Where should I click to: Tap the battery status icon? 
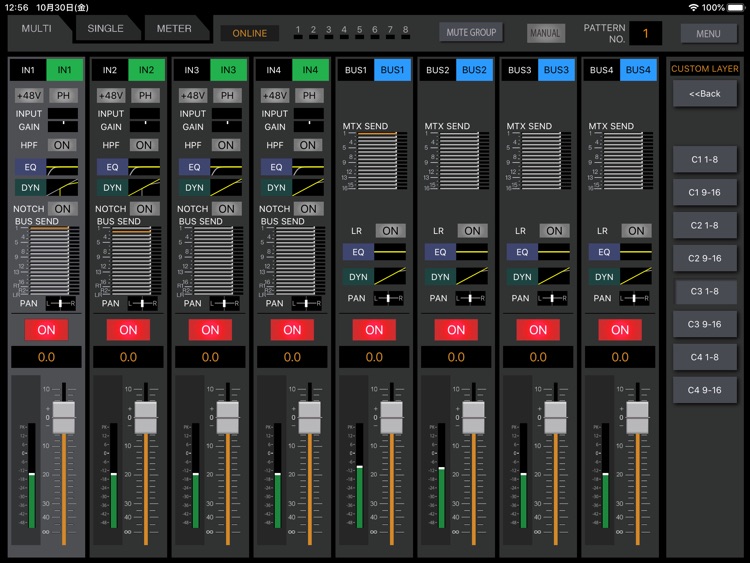click(x=736, y=8)
